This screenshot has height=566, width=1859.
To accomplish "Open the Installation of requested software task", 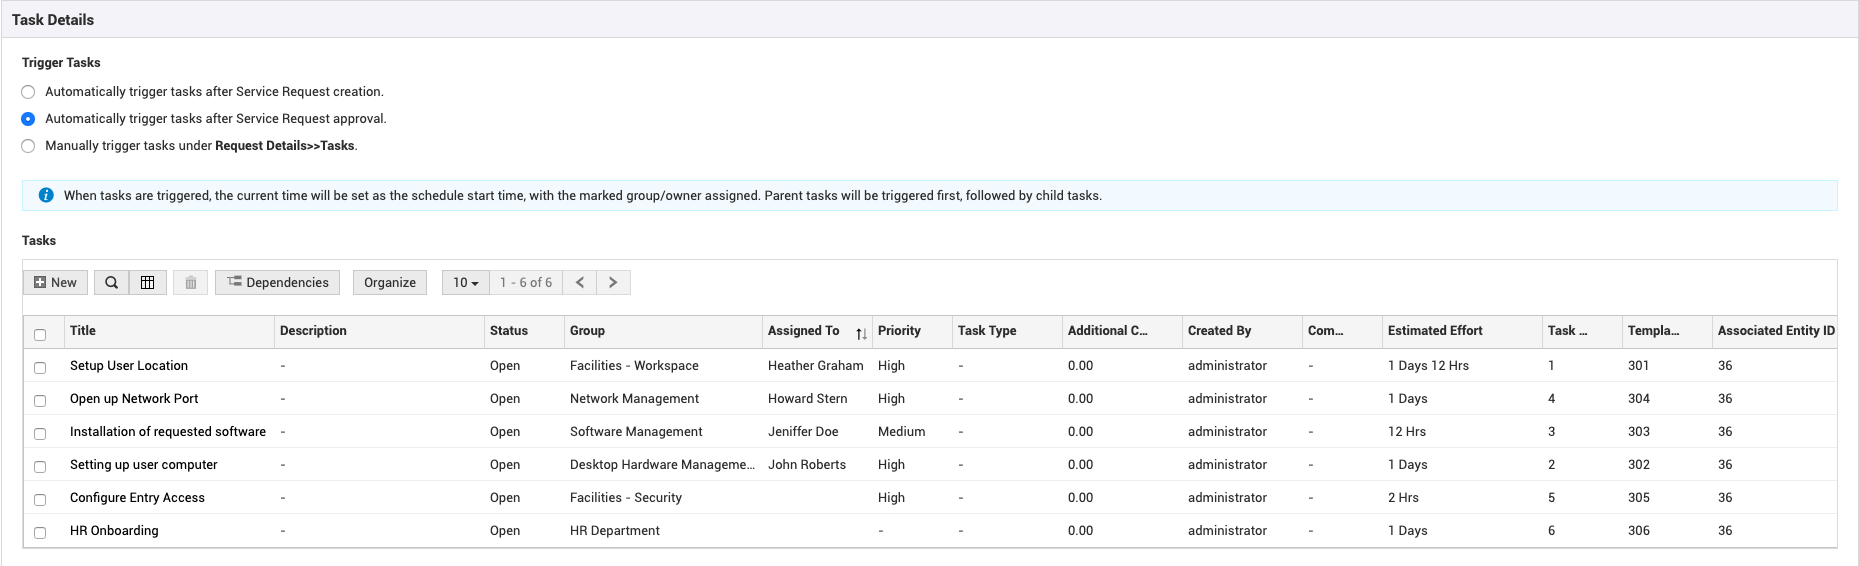I will (x=168, y=432).
